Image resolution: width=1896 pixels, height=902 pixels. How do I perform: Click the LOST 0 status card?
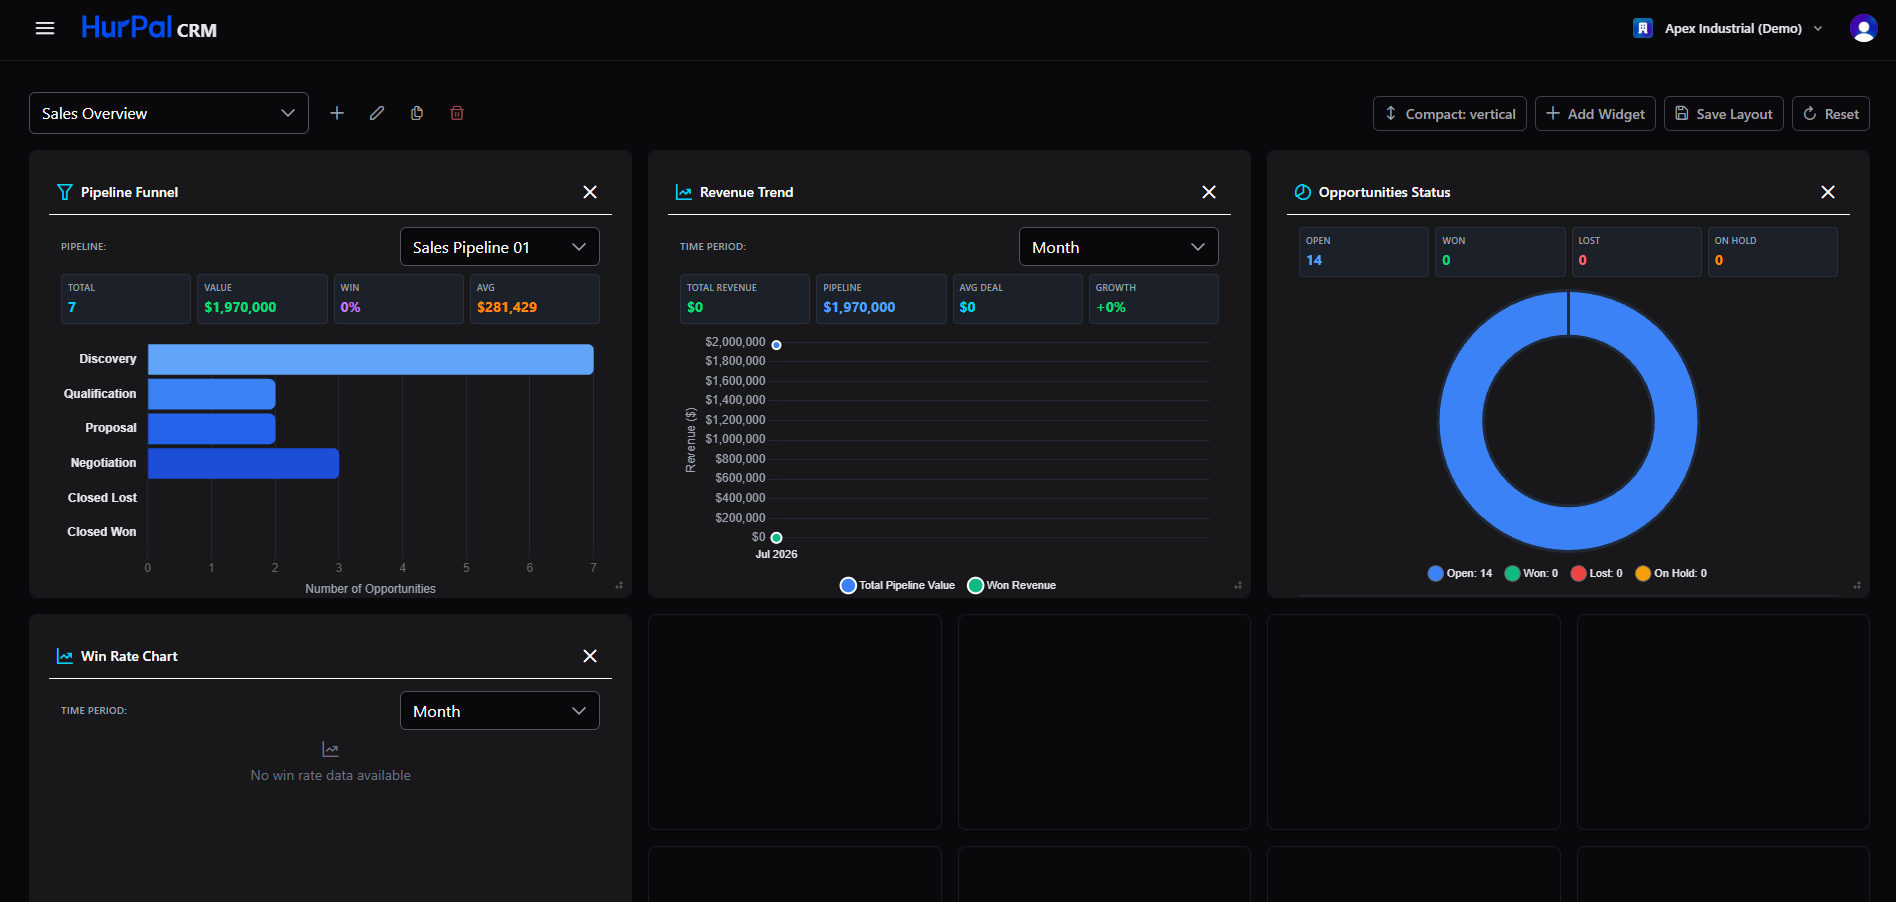1637,252
